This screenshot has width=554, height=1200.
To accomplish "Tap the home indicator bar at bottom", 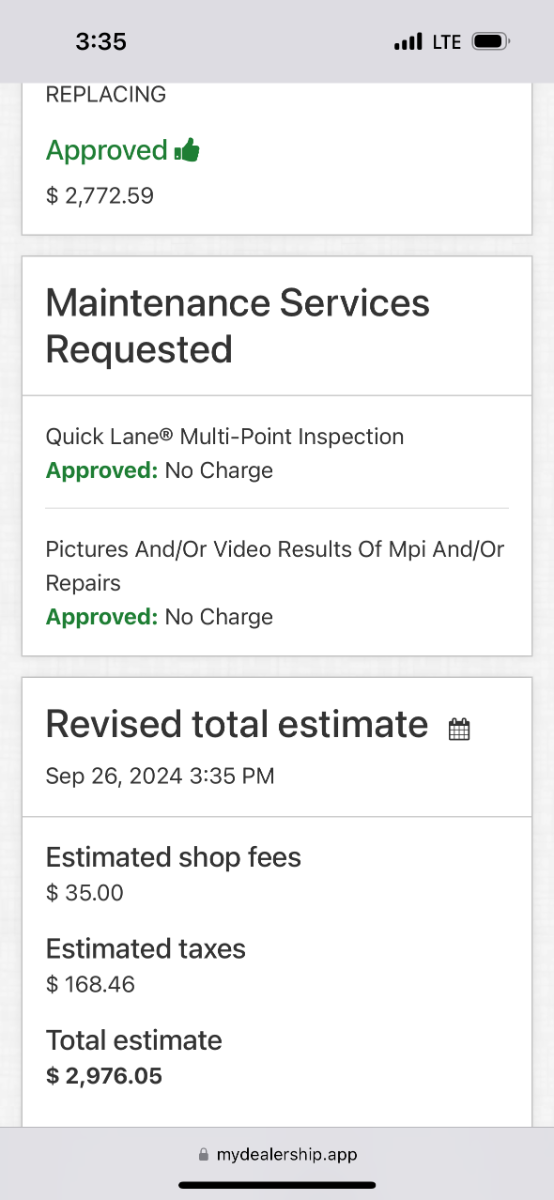I will tap(277, 1185).
